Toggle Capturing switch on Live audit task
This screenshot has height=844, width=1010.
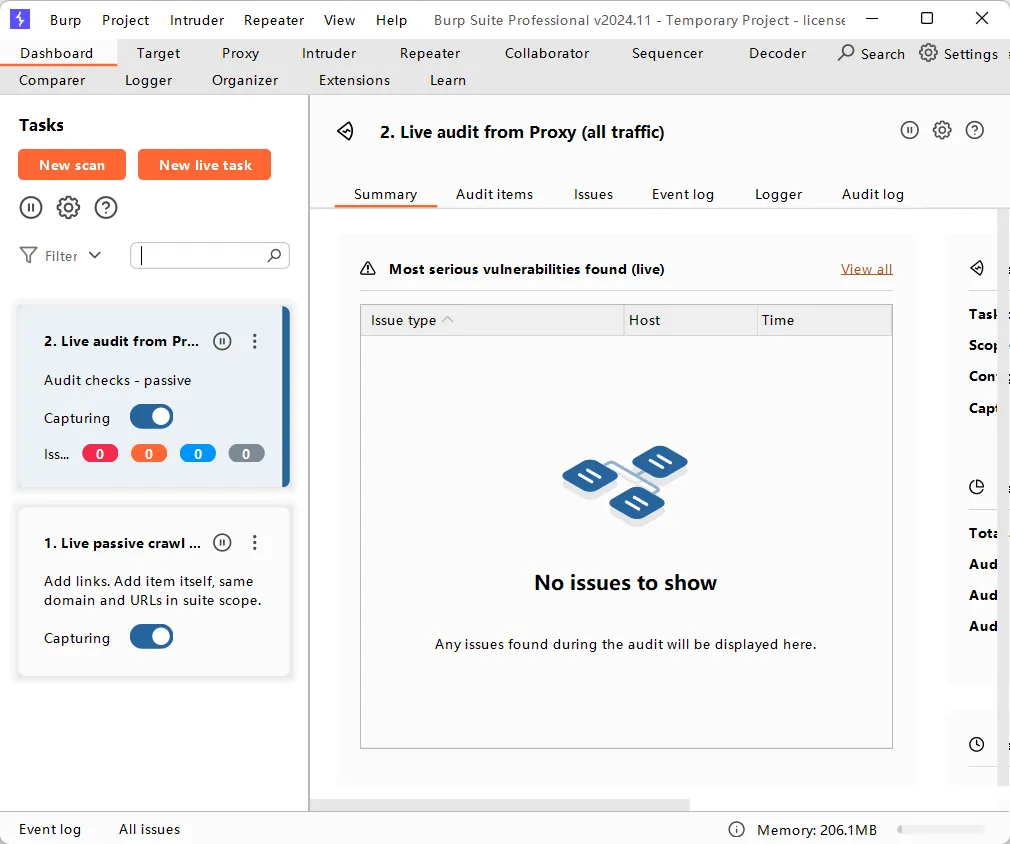151,417
